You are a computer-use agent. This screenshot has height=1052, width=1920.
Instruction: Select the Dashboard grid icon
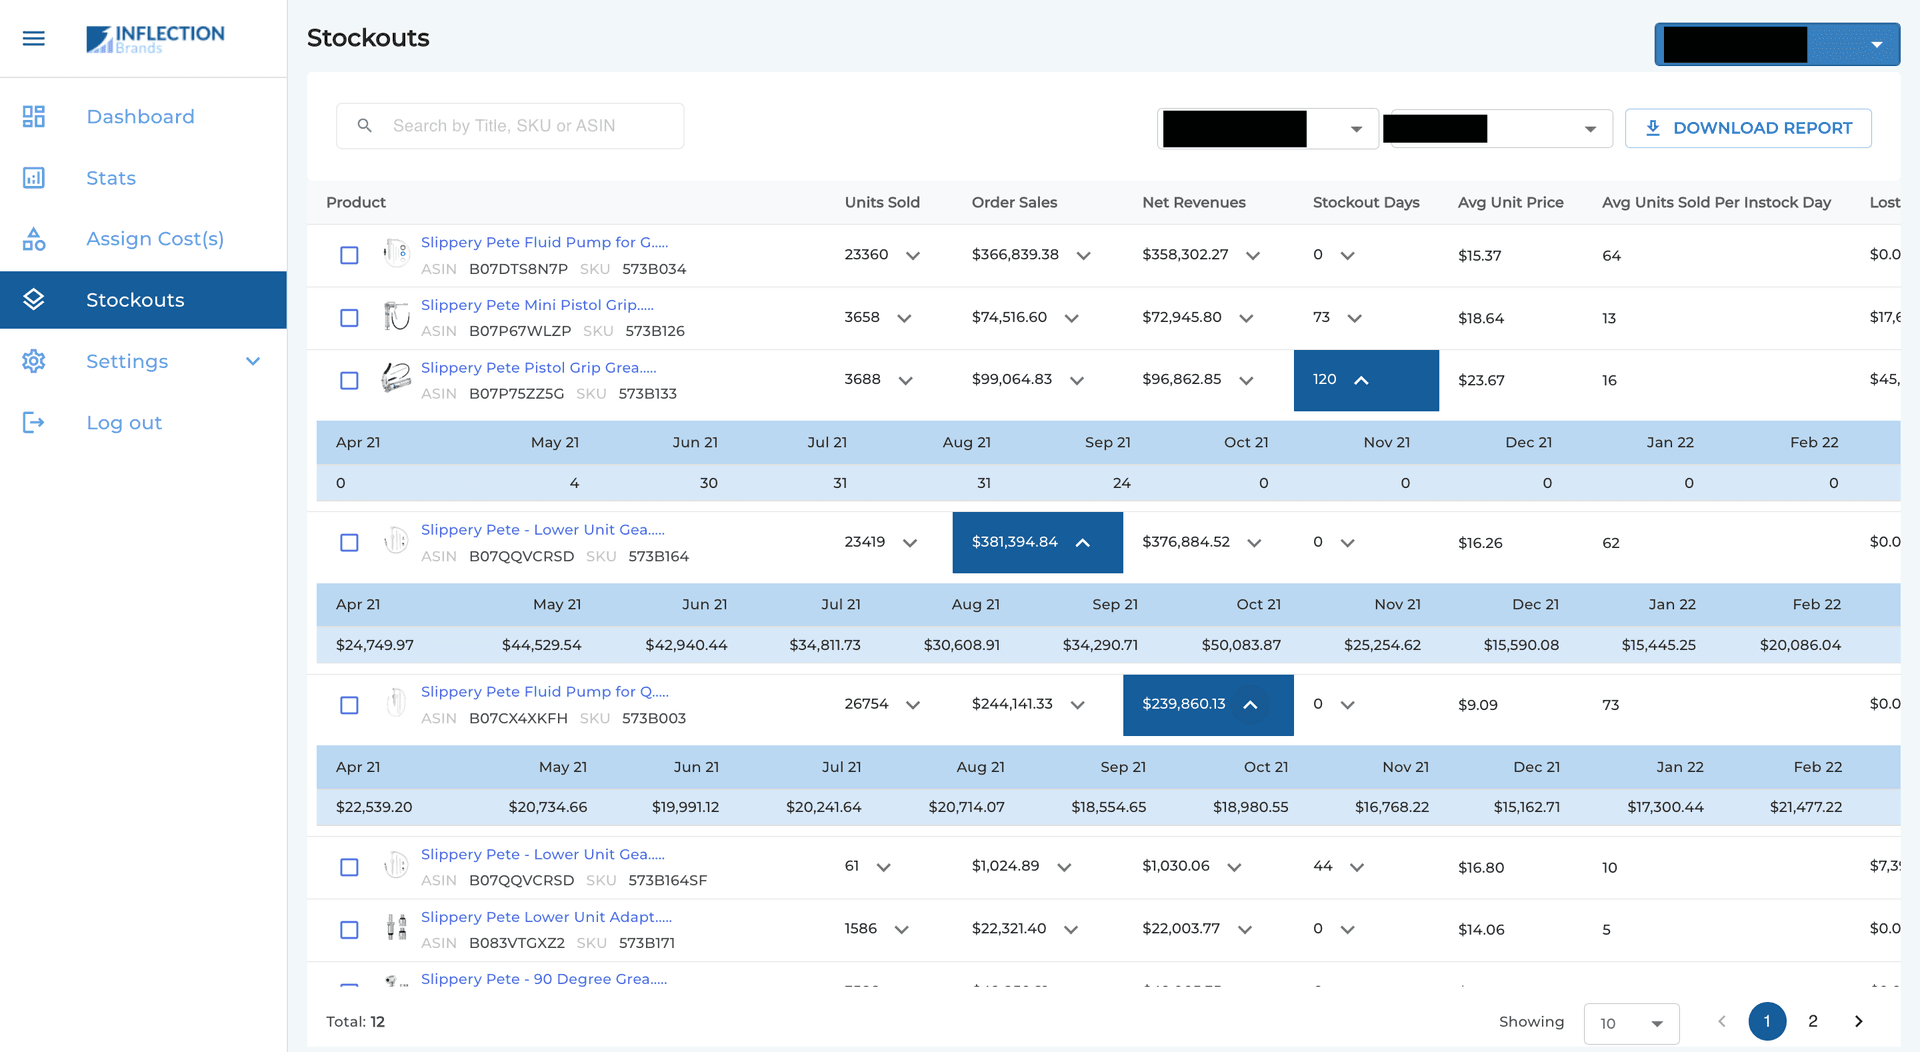(x=33, y=117)
